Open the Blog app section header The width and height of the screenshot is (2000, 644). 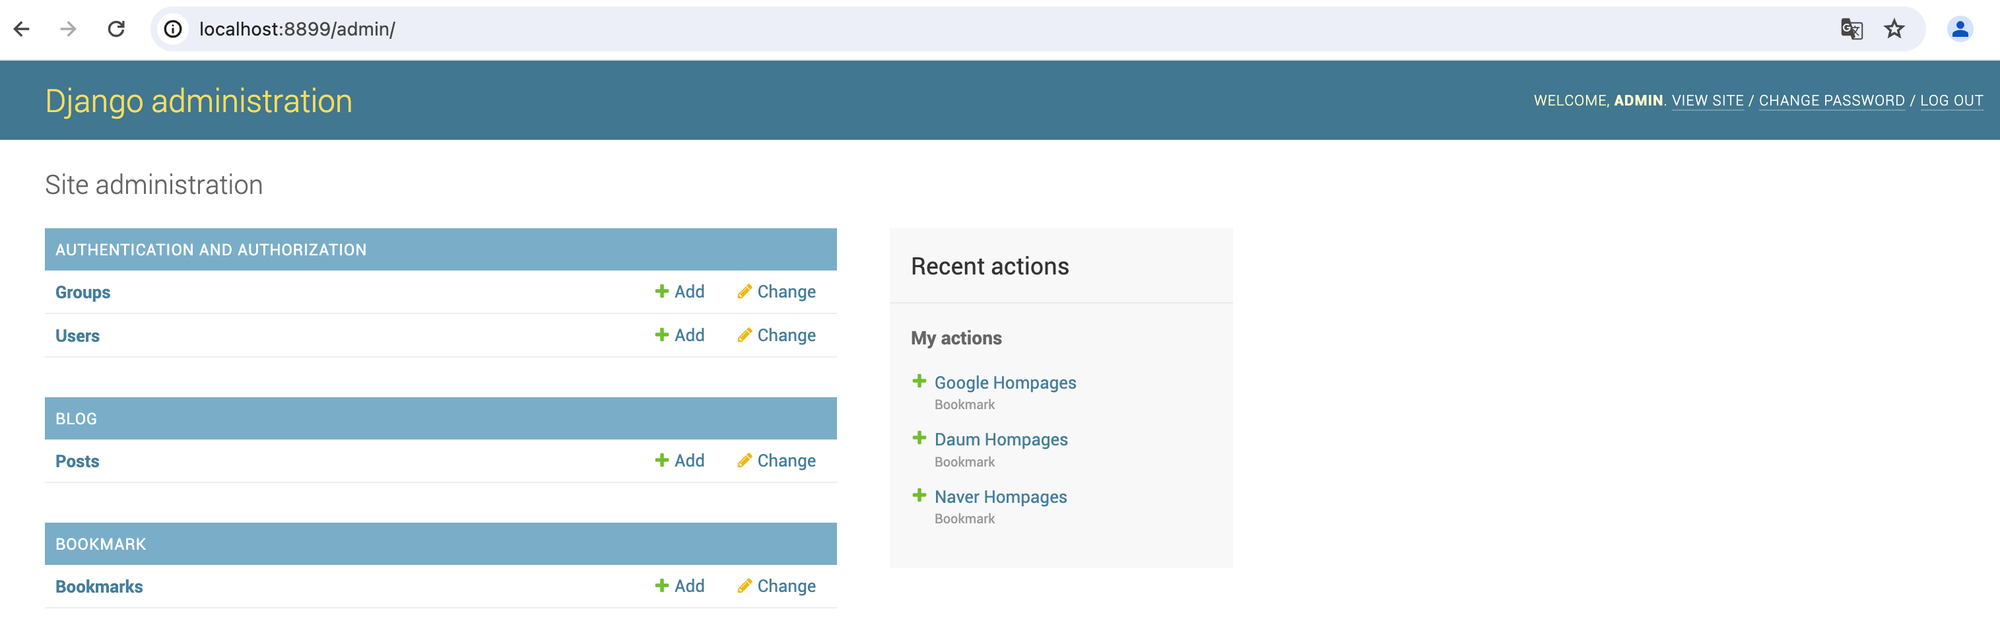pyautogui.click(x=76, y=419)
